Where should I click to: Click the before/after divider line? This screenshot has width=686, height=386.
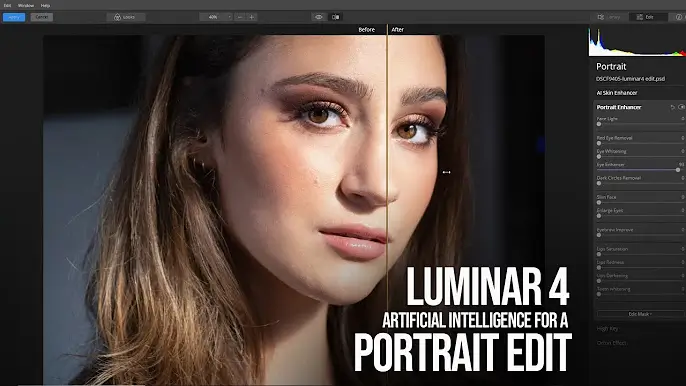click(x=387, y=206)
